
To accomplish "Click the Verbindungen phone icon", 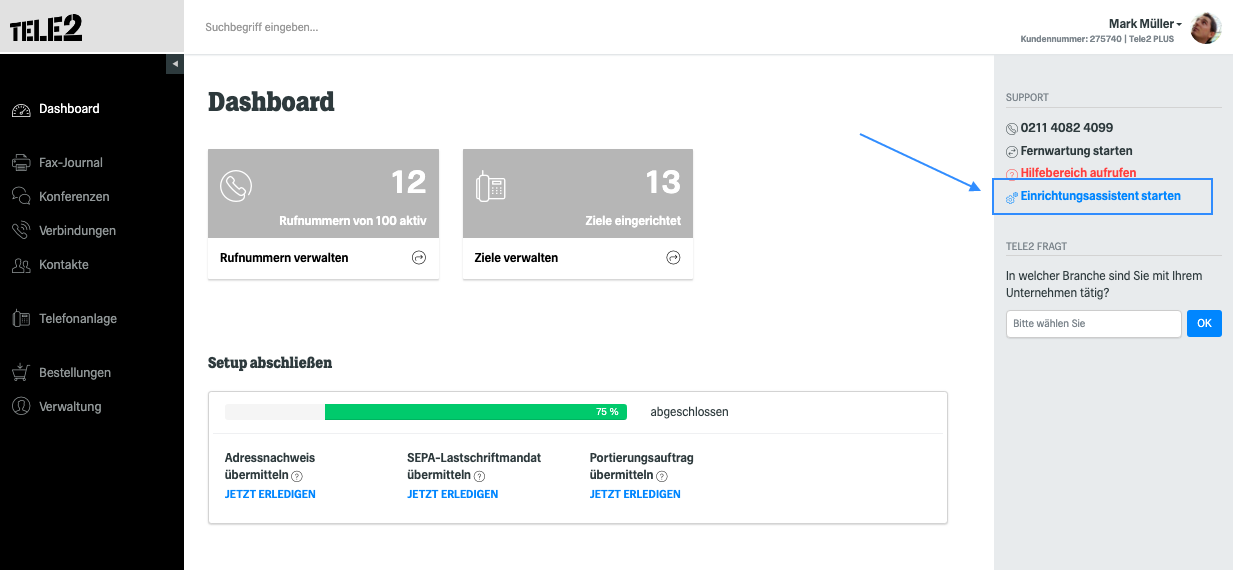I will [21, 231].
